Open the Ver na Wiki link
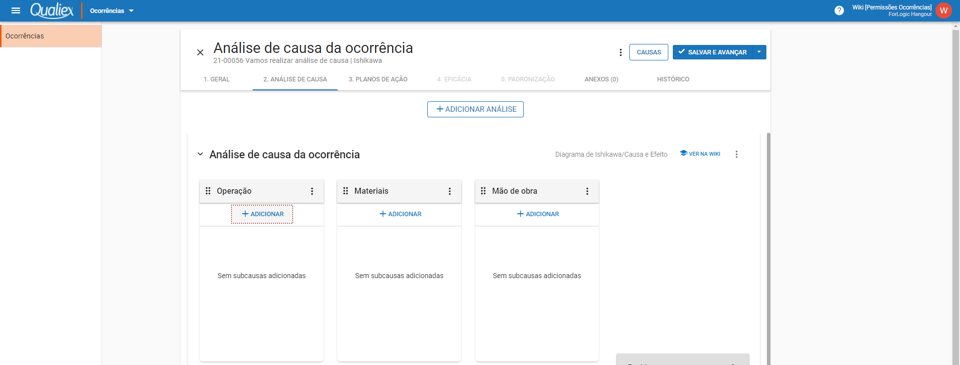Screen dimensions: 960x365 coord(700,154)
